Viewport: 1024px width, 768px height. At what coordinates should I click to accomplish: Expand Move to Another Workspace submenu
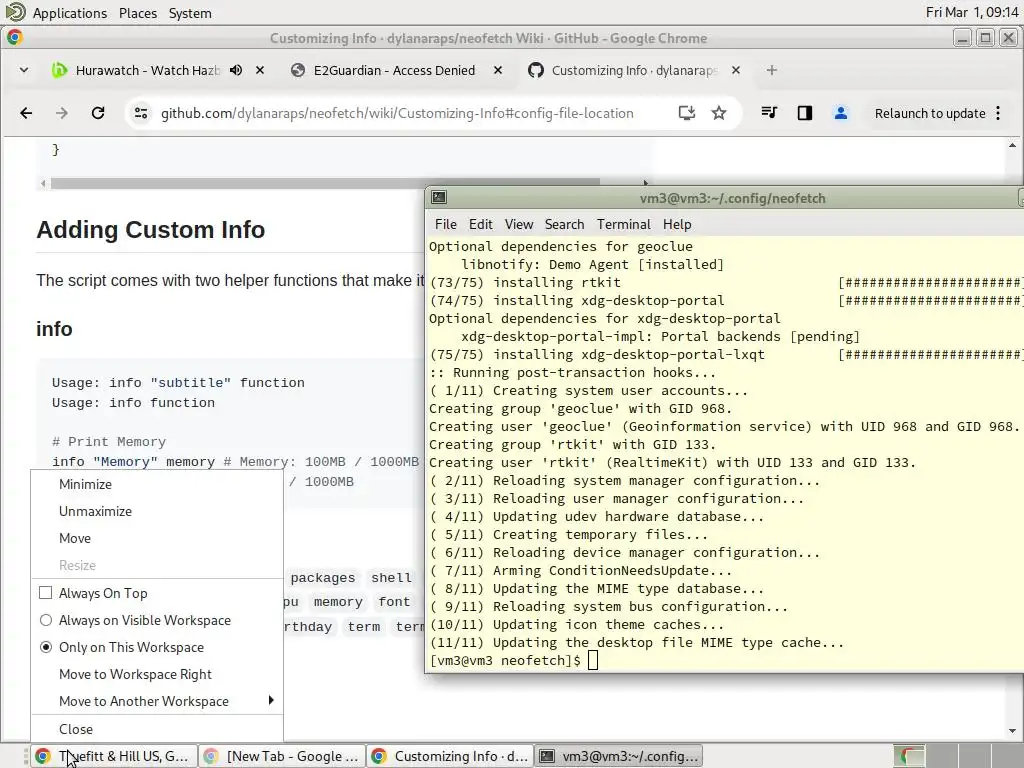157,701
